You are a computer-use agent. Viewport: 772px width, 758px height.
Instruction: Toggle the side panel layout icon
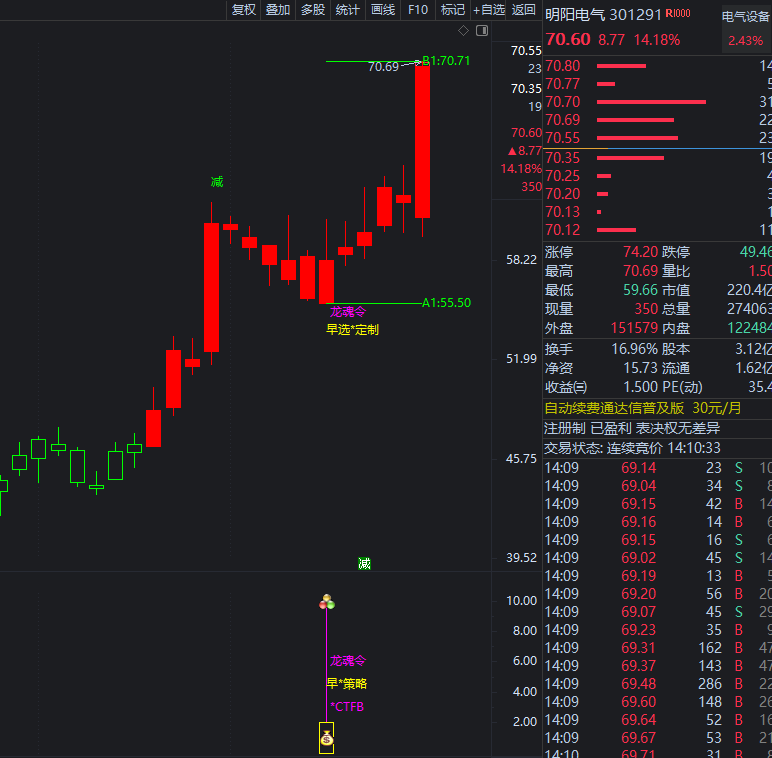[483, 31]
